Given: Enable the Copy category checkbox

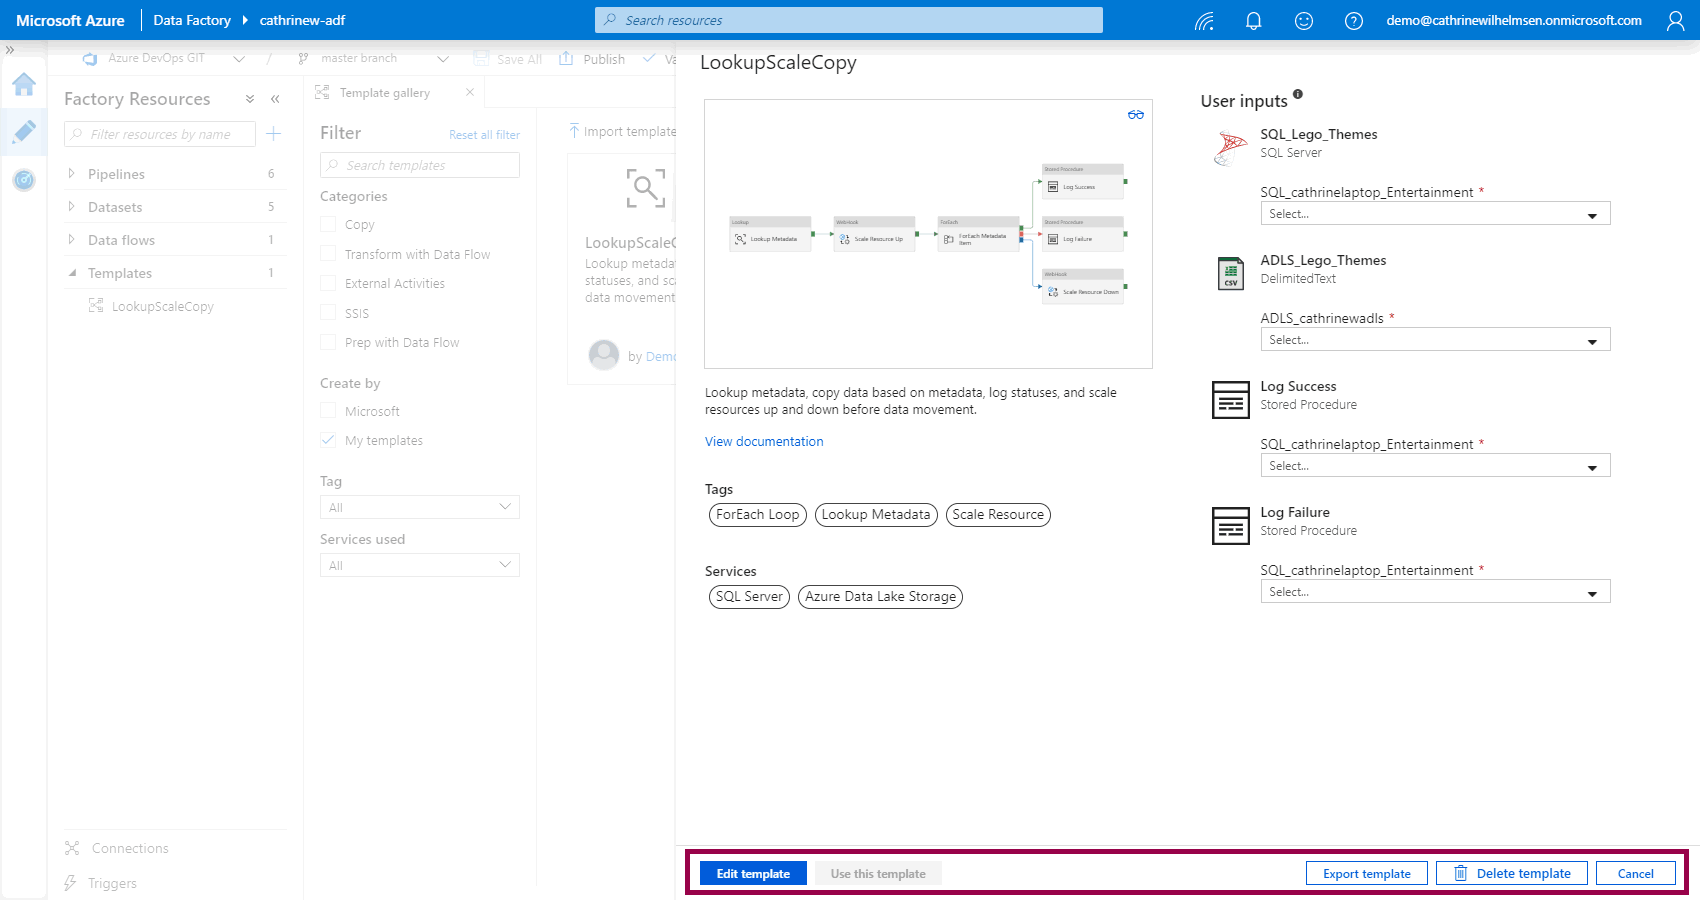Looking at the screenshot, I should point(328,225).
